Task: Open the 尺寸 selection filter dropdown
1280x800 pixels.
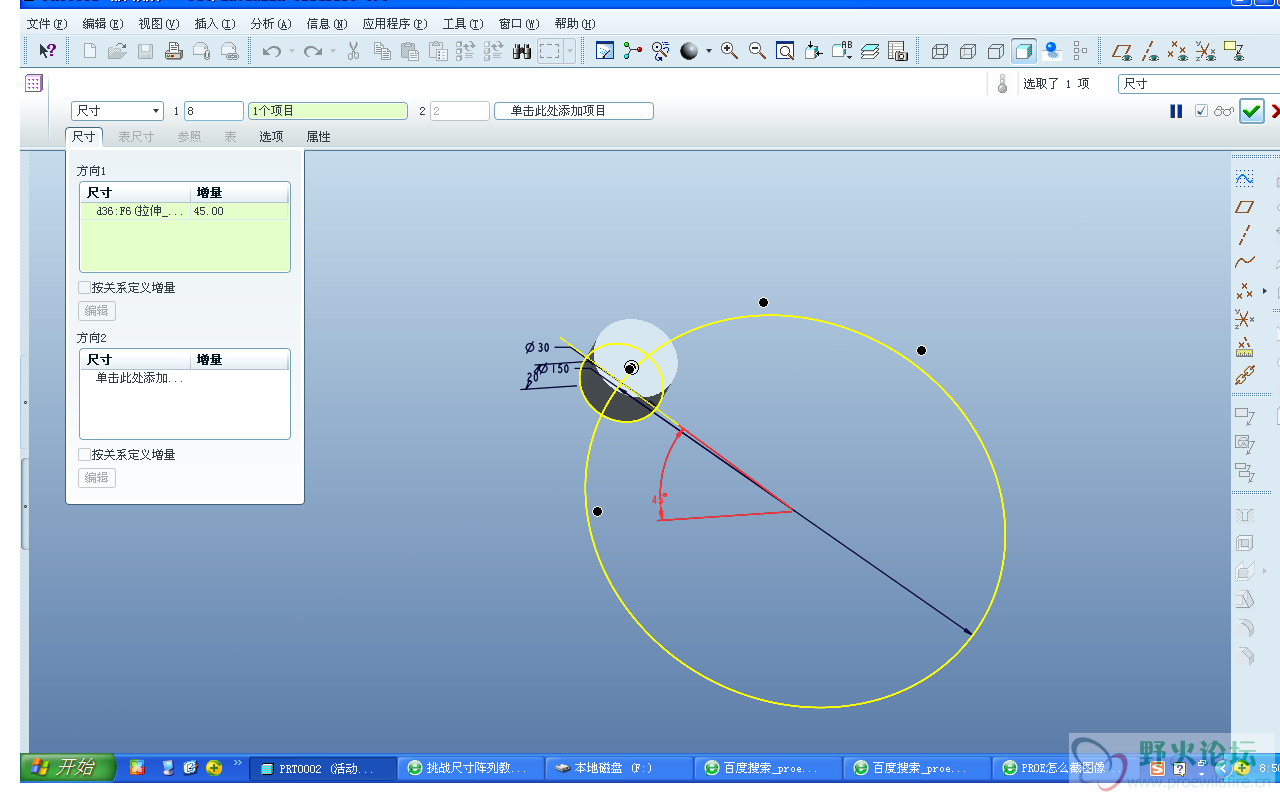Action: click(1198, 84)
